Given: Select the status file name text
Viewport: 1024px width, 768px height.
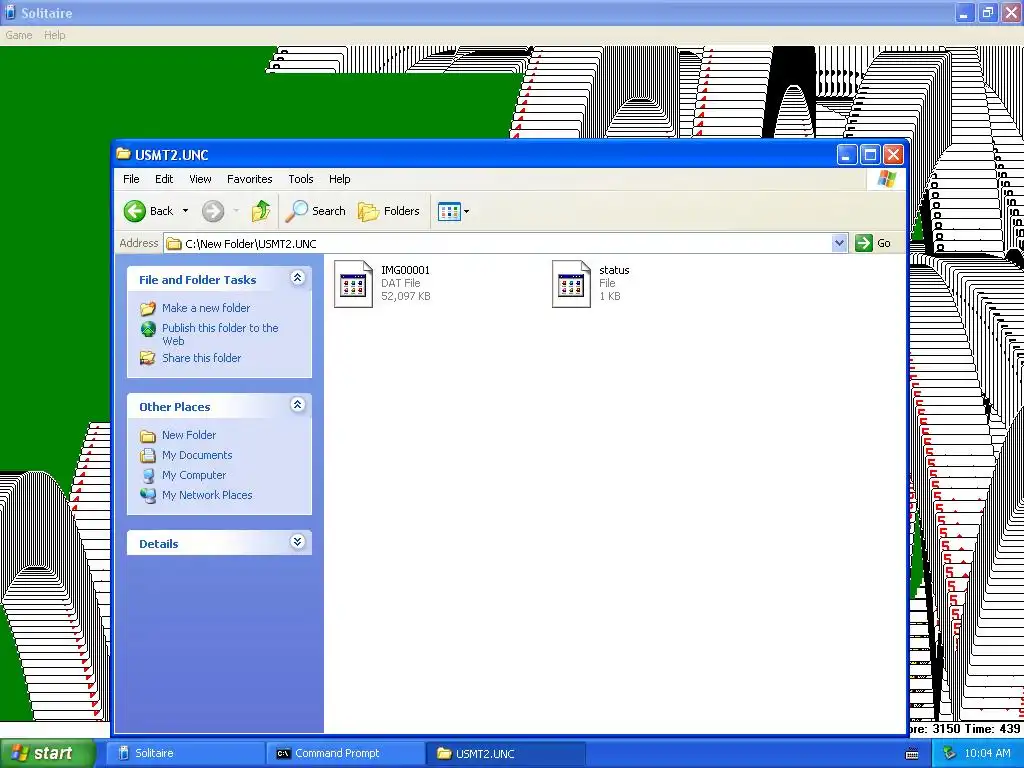Looking at the screenshot, I should coord(615,270).
